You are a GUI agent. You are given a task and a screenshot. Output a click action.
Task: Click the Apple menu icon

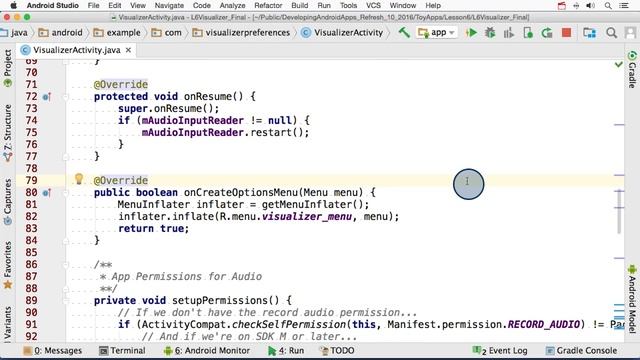click(13, 6)
